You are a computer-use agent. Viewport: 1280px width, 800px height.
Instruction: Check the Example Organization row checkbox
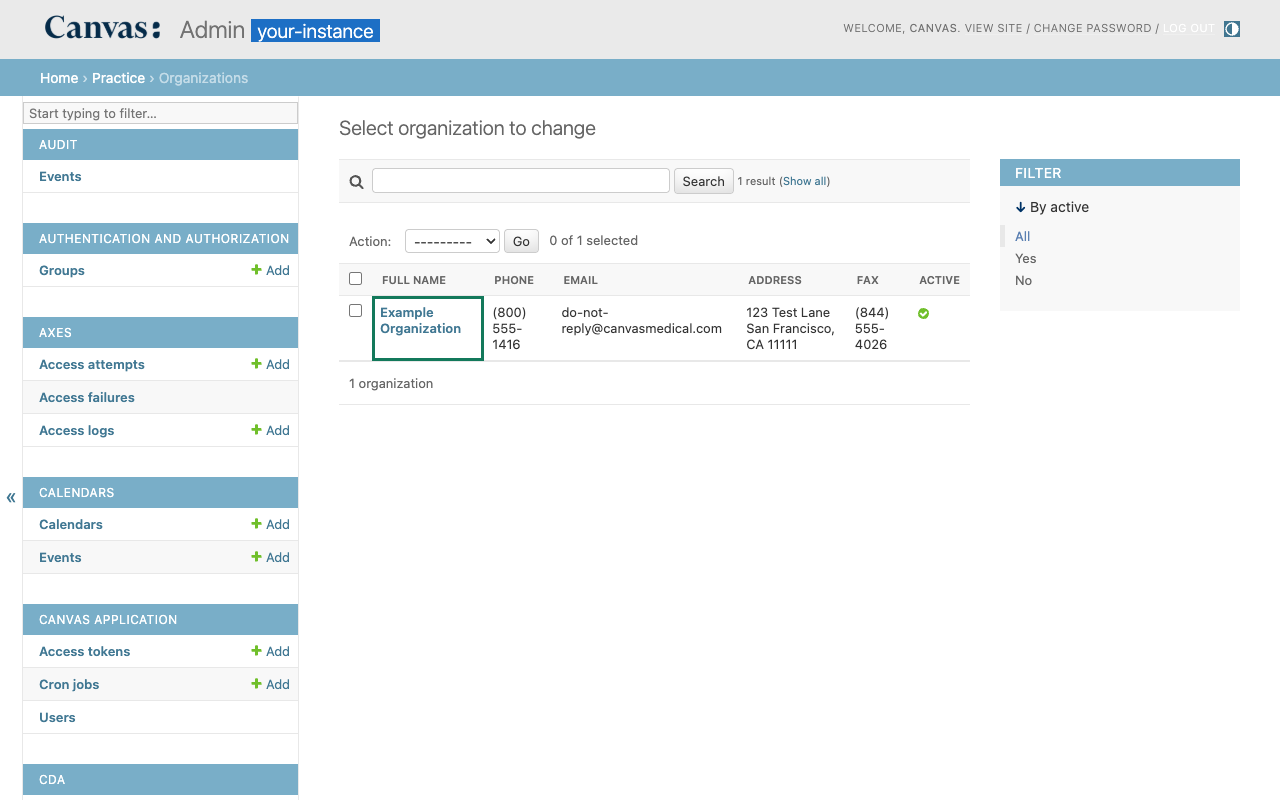click(355, 311)
